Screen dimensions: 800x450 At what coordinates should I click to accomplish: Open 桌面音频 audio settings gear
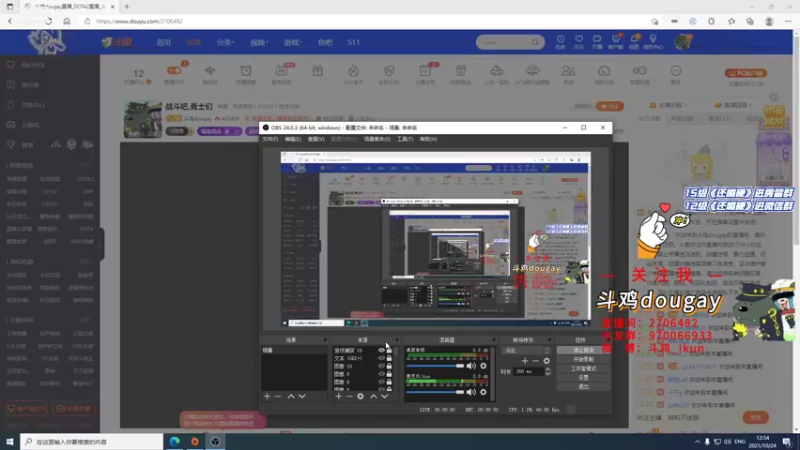coord(483,366)
